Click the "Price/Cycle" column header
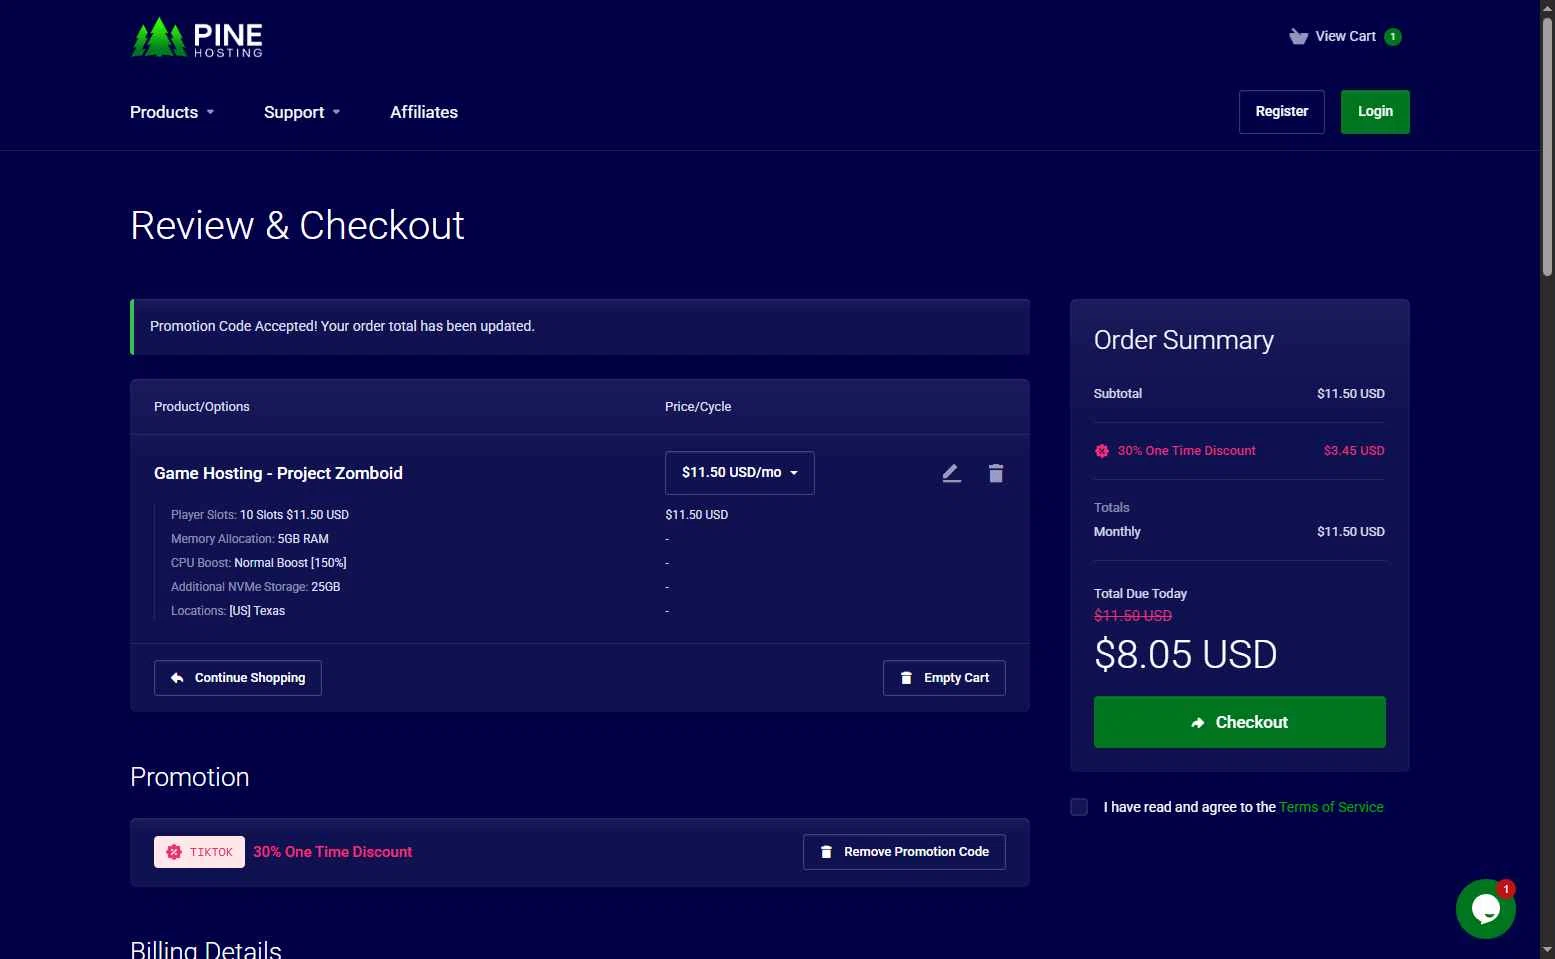This screenshot has height=959, width=1555. click(698, 407)
